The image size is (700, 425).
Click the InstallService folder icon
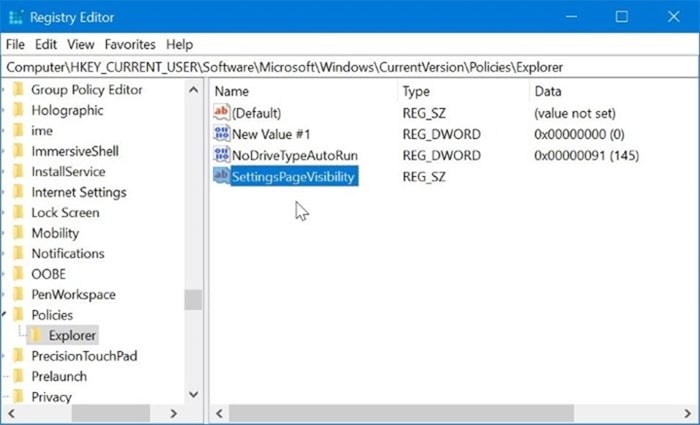(18, 171)
